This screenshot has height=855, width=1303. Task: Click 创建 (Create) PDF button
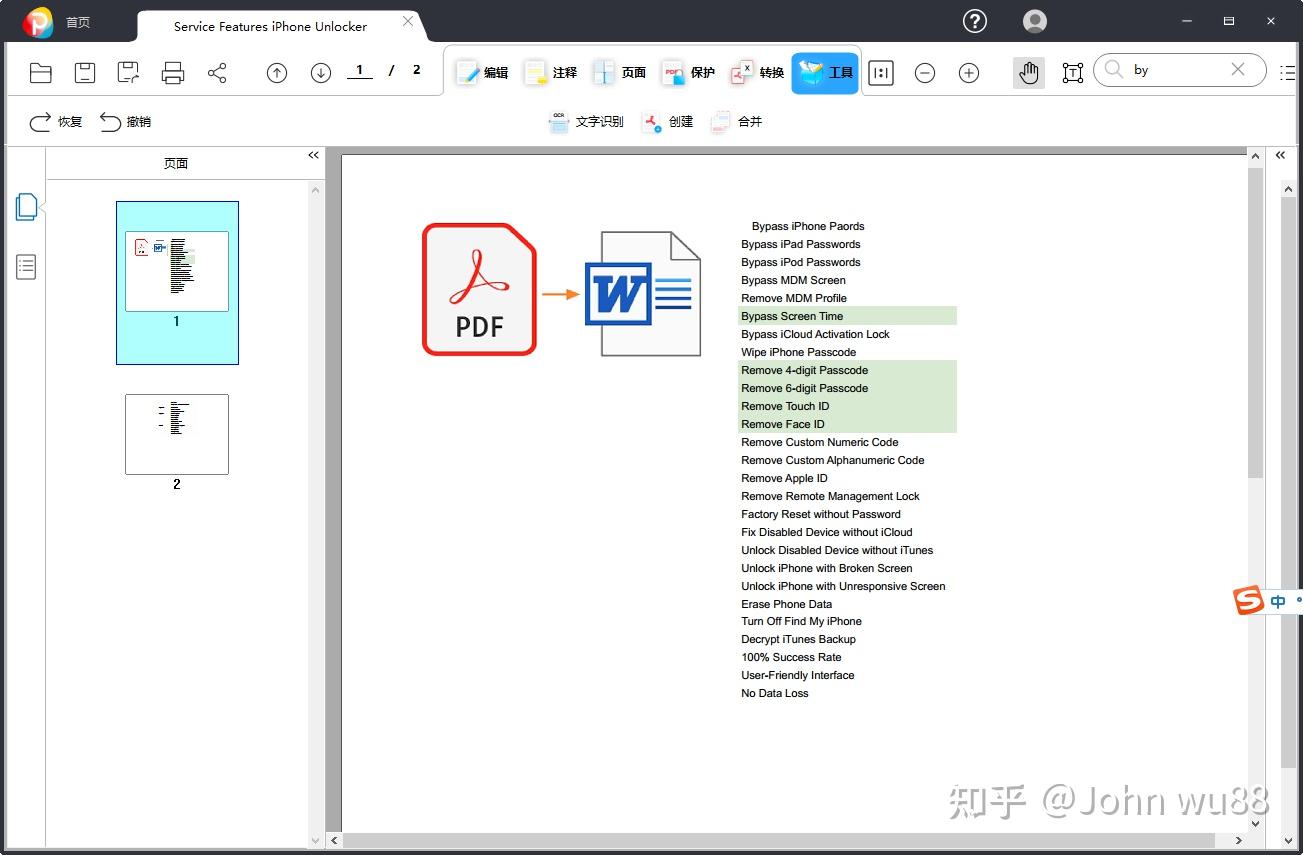click(x=667, y=122)
